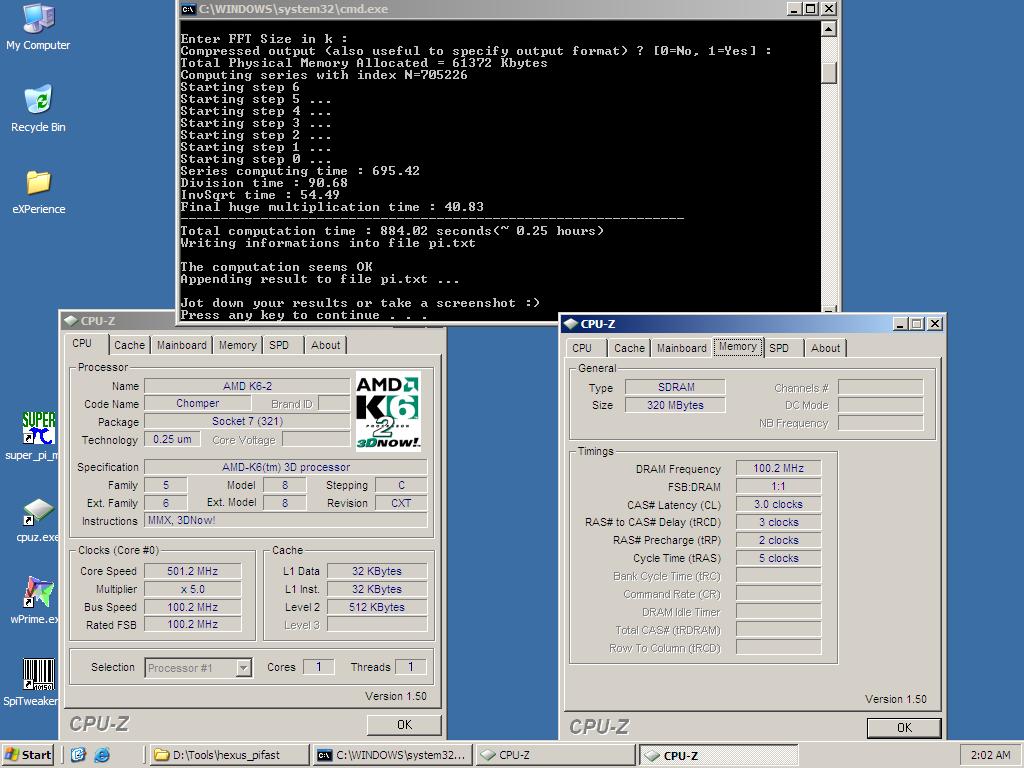1024x768 pixels.
Task: Open the Memory tab in left CPU-Z
Action: (x=238, y=345)
